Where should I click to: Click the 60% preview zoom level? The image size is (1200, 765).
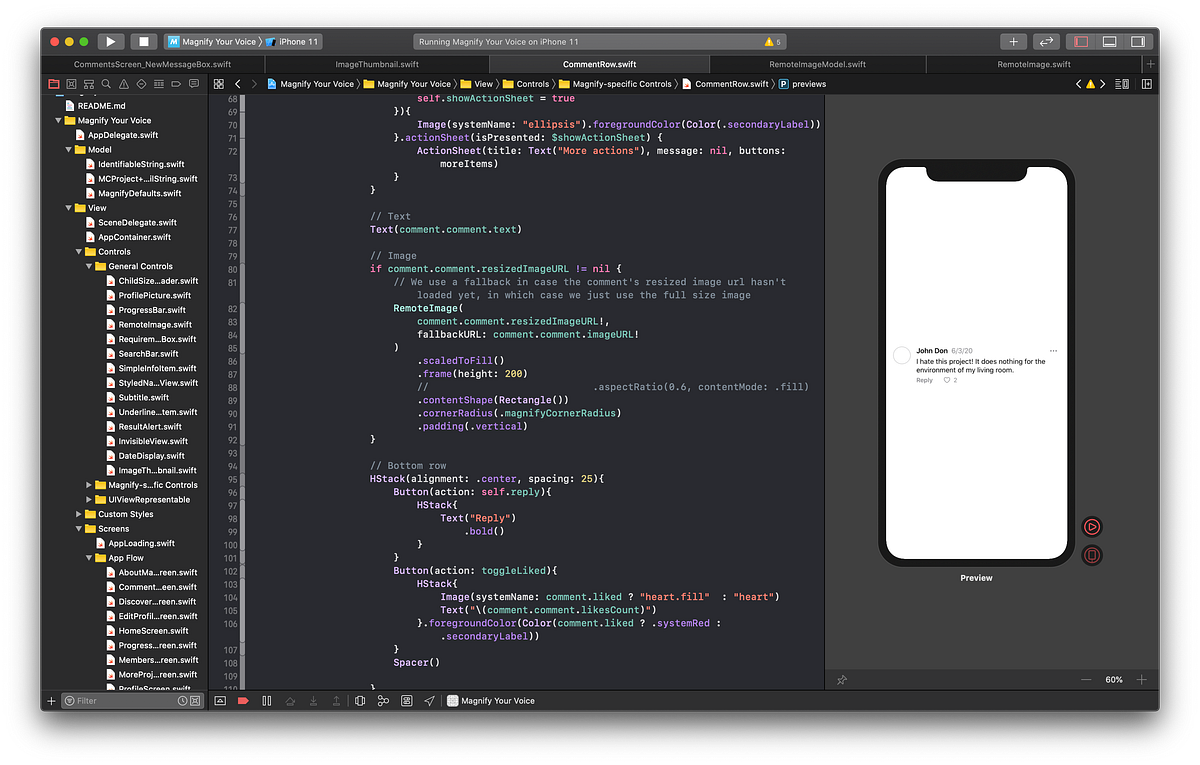pyautogui.click(x=1114, y=679)
